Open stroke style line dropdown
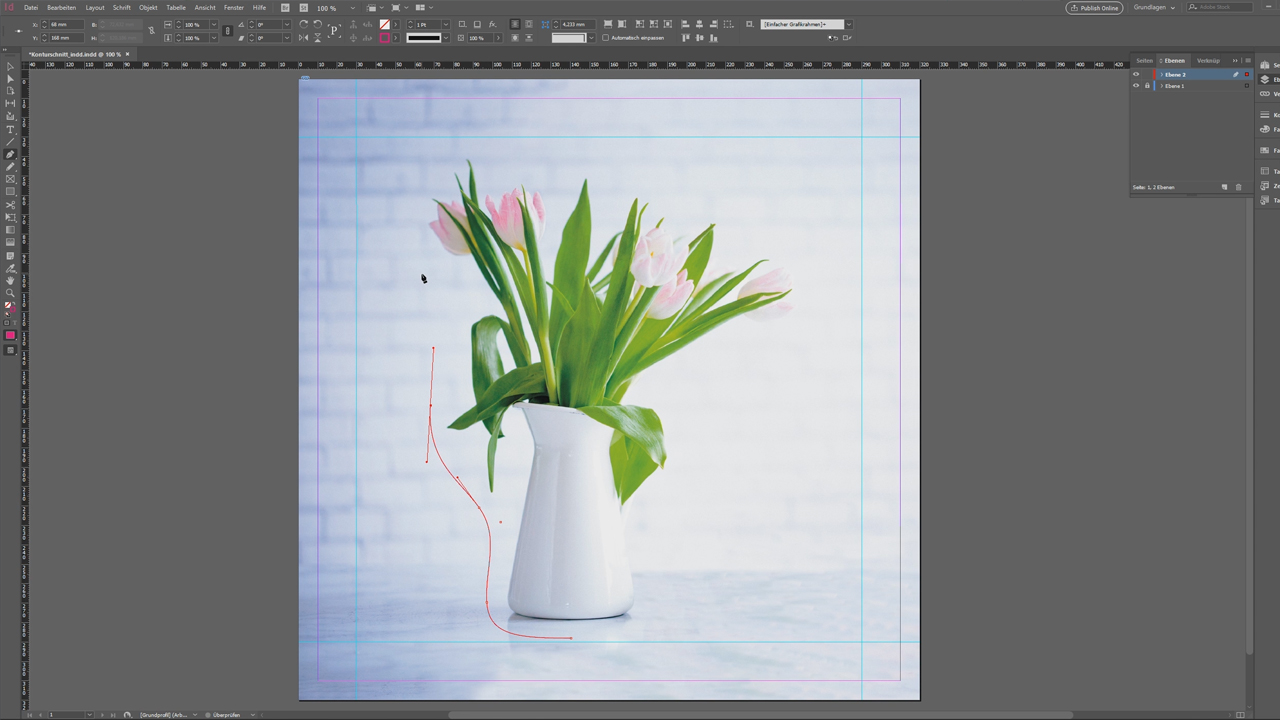Screen dimensions: 1280x720 tap(445, 38)
